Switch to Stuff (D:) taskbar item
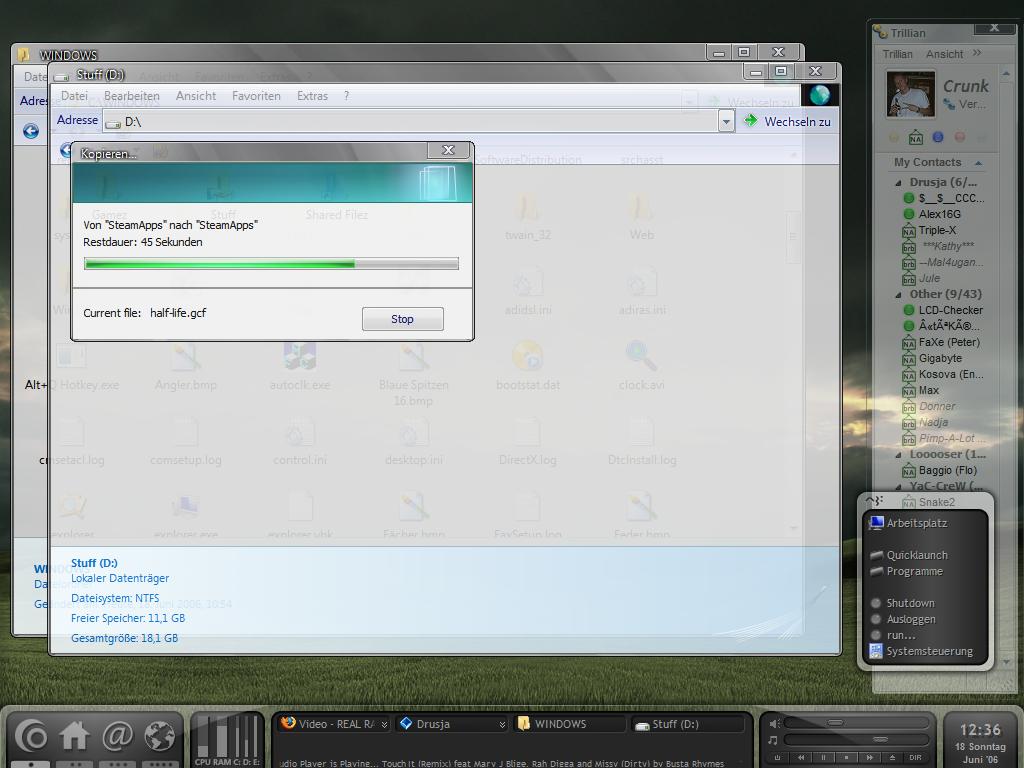1024x768 pixels. click(688, 724)
